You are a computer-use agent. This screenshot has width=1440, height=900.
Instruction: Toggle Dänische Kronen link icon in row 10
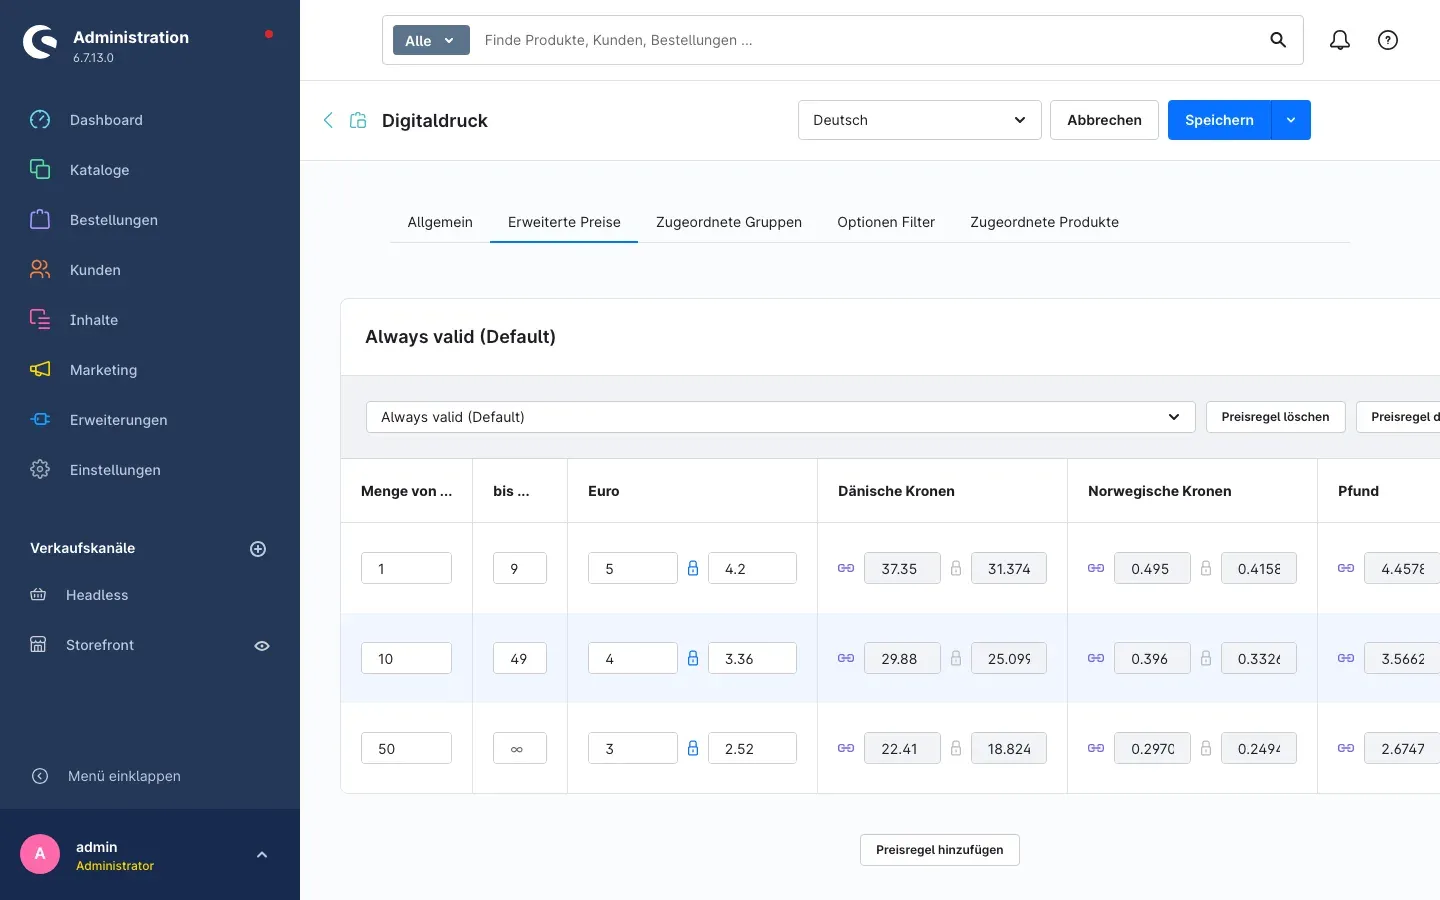(846, 658)
